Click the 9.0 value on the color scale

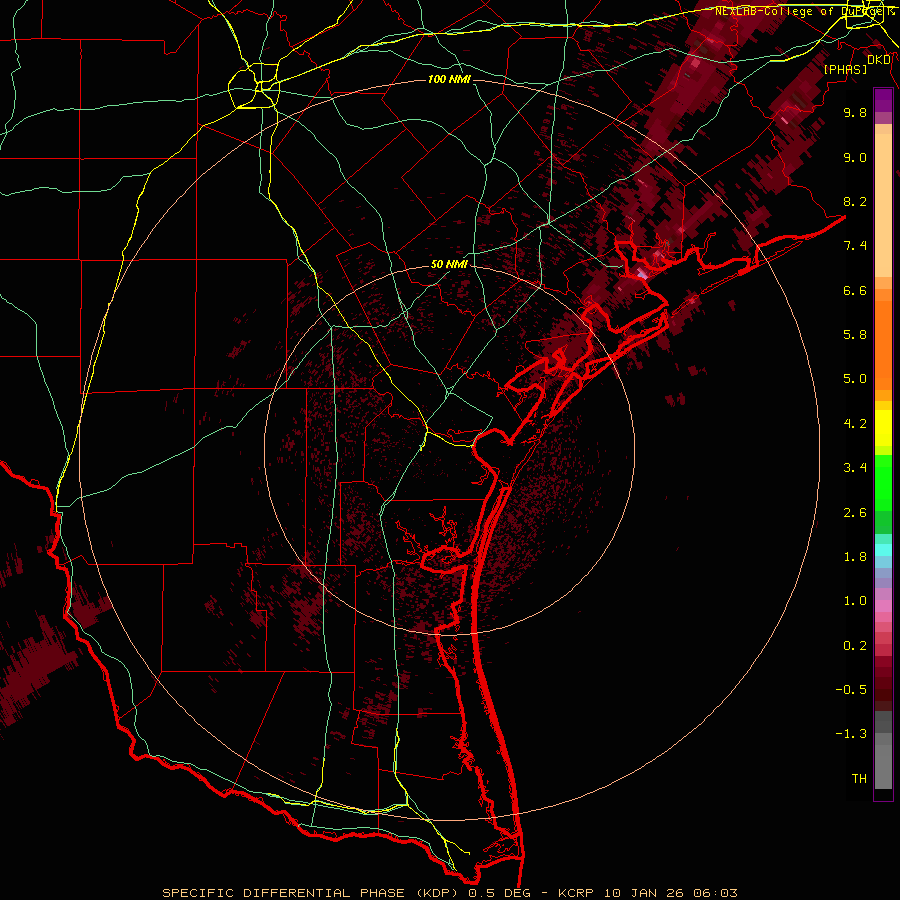(x=855, y=157)
